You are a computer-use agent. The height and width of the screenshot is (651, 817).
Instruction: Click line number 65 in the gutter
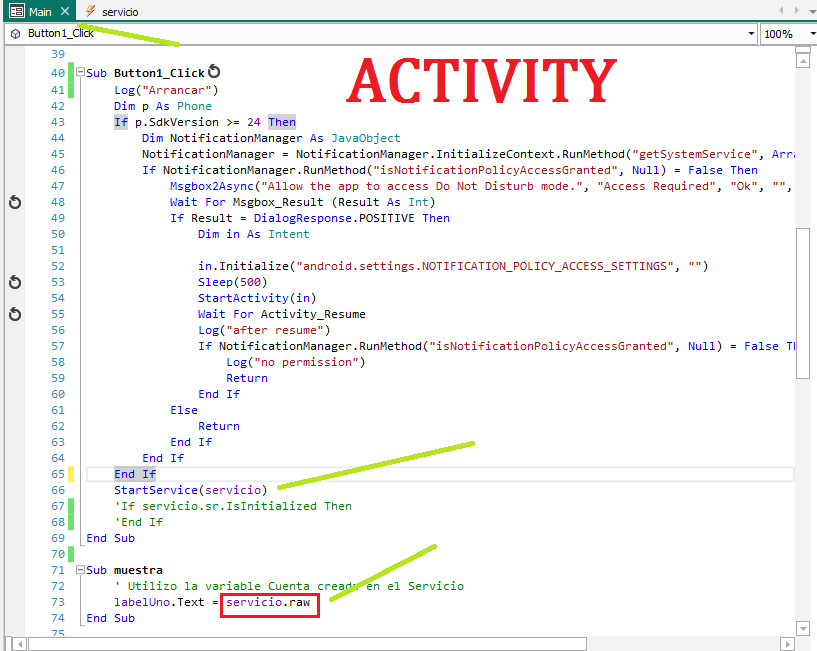(x=58, y=474)
